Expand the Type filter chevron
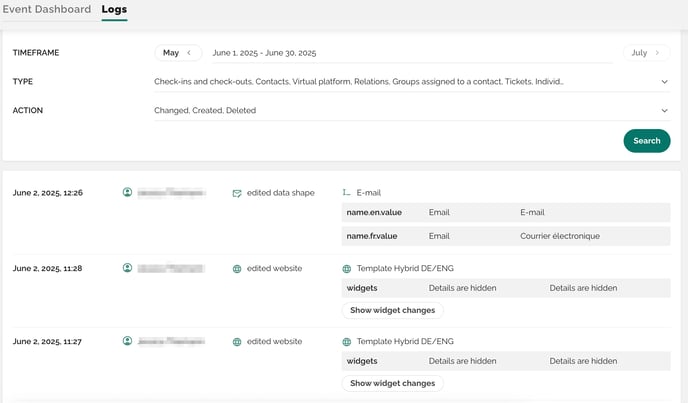688x403 pixels. pyautogui.click(x=664, y=82)
